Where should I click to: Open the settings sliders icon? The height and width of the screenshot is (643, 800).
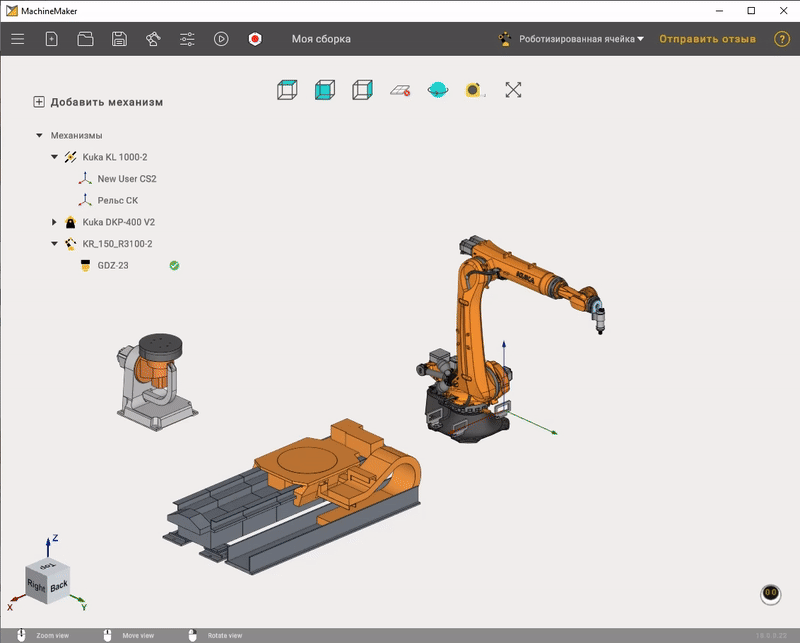click(187, 39)
